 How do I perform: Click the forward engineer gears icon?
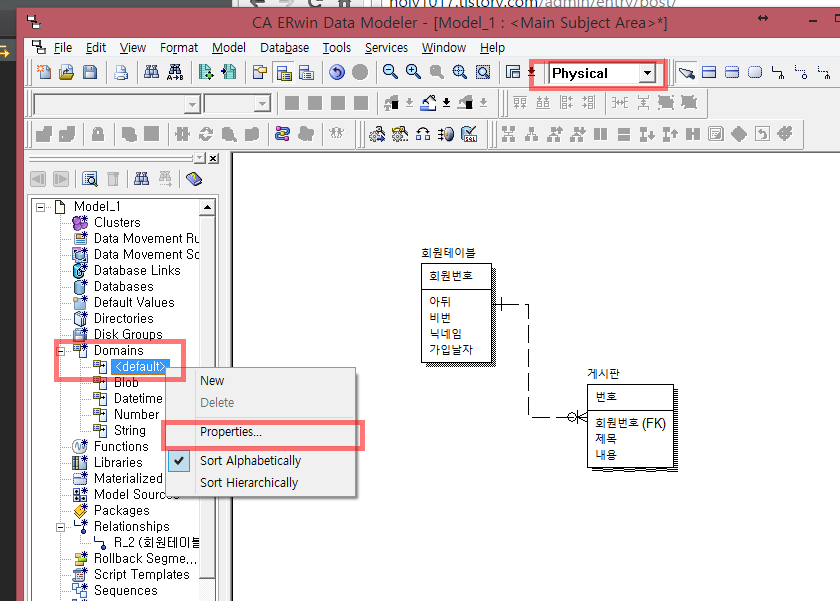pyautogui.click(x=377, y=133)
